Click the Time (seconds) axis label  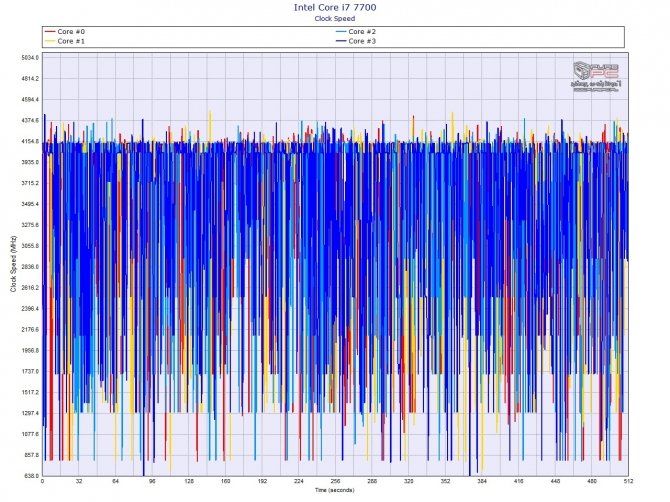335,490
